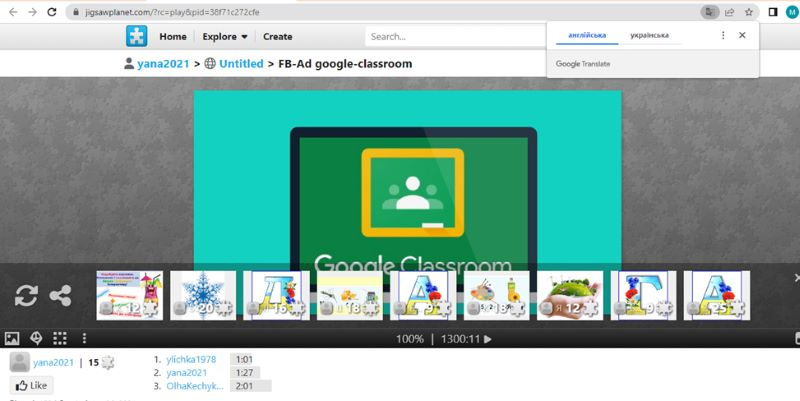Arrange pieces with the grid icon
This screenshot has width=800, height=401.
(x=60, y=338)
